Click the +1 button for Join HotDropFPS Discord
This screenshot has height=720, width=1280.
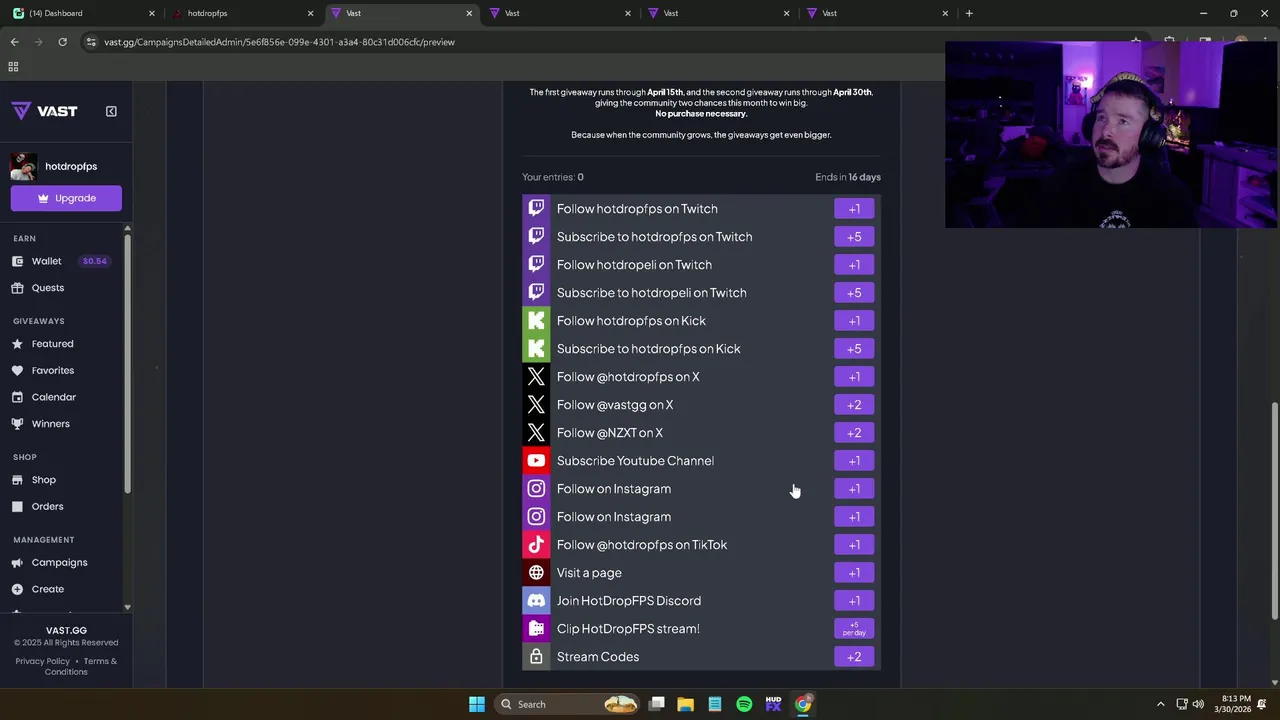[x=854, y=601]
